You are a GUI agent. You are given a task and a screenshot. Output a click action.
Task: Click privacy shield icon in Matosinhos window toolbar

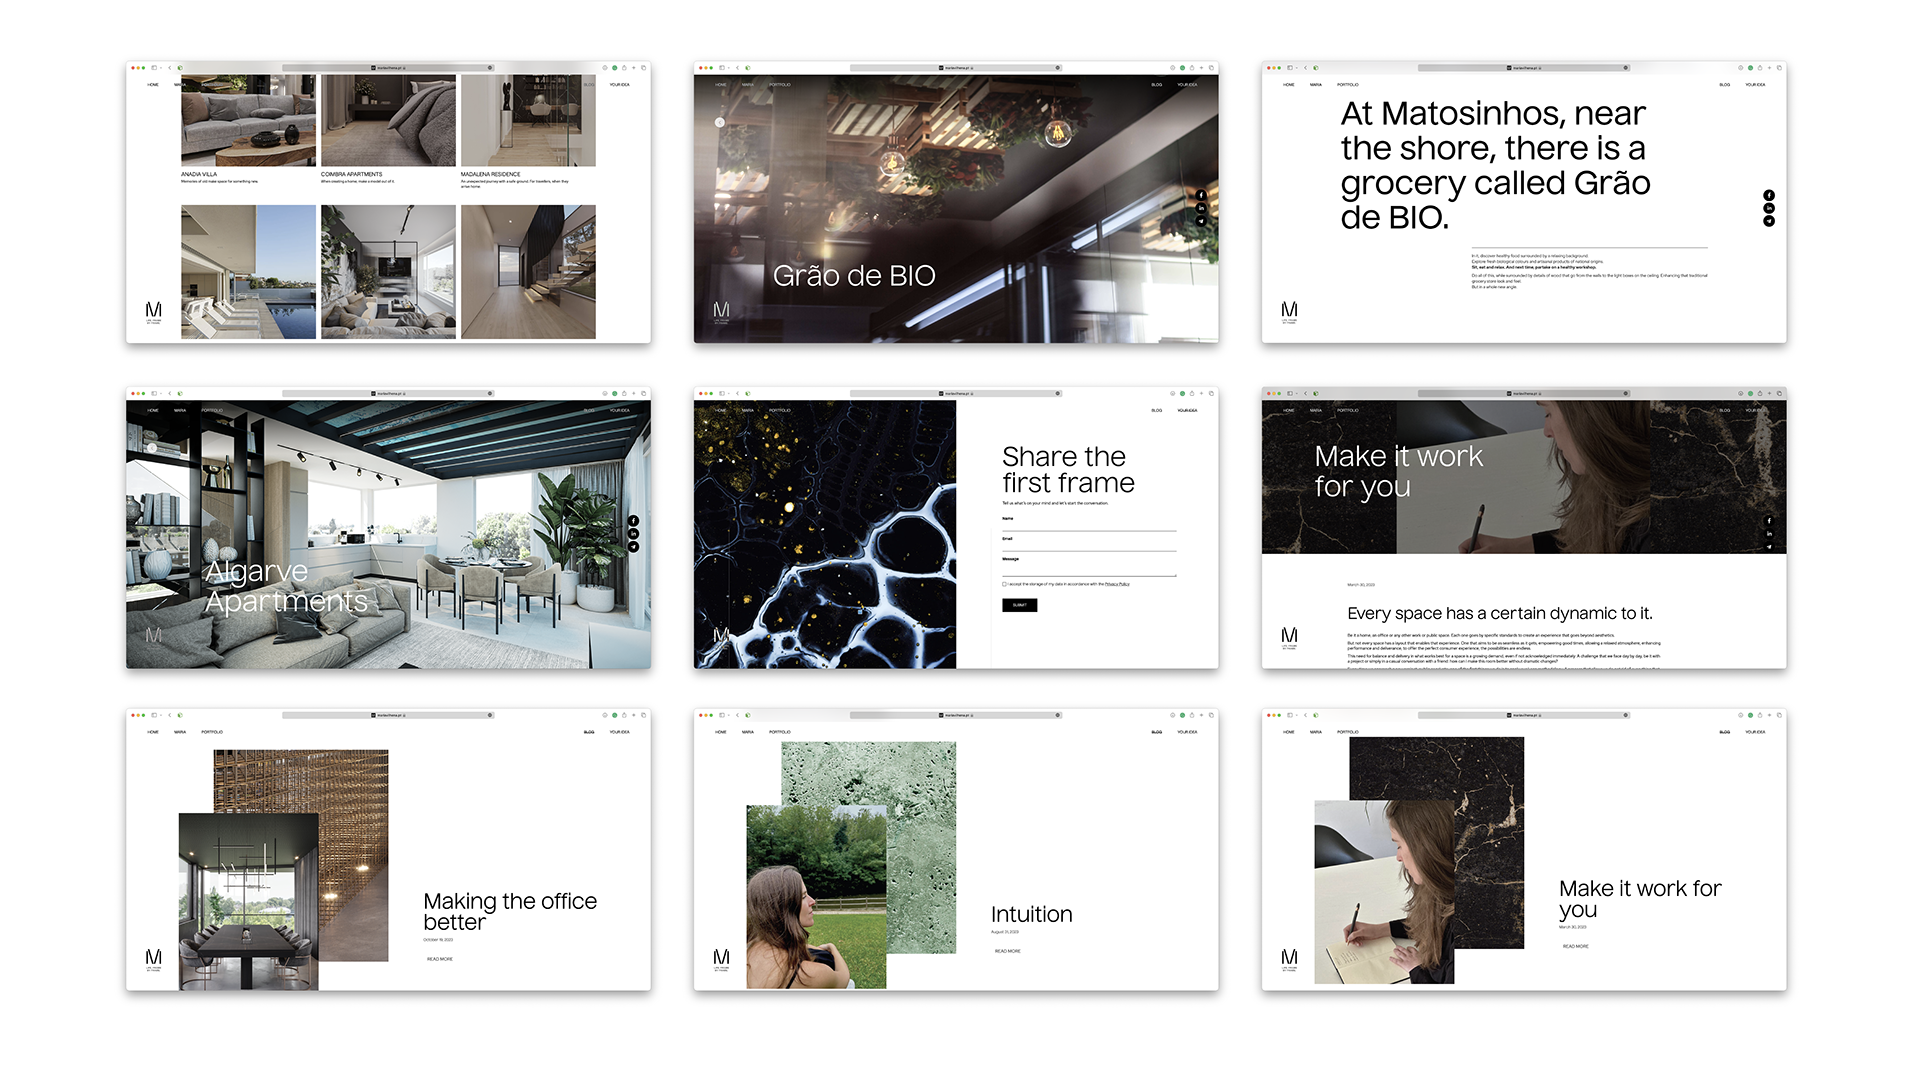(x=1315, y=68)
